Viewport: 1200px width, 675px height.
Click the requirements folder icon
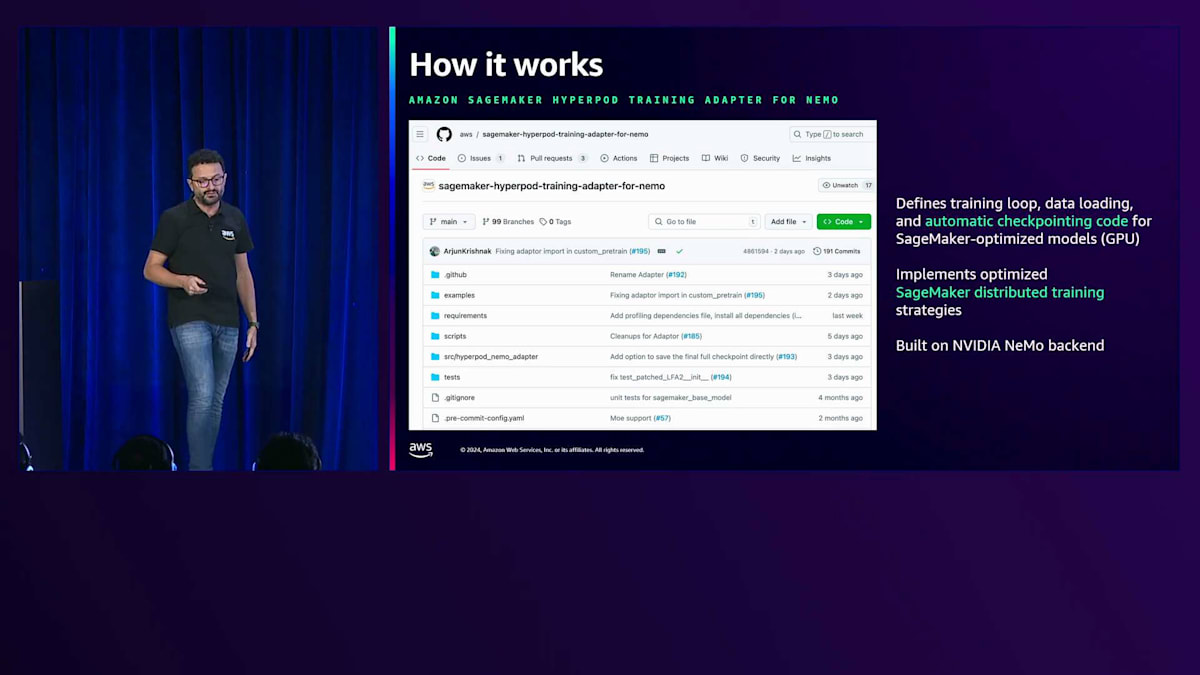click(x=435, y=315)
